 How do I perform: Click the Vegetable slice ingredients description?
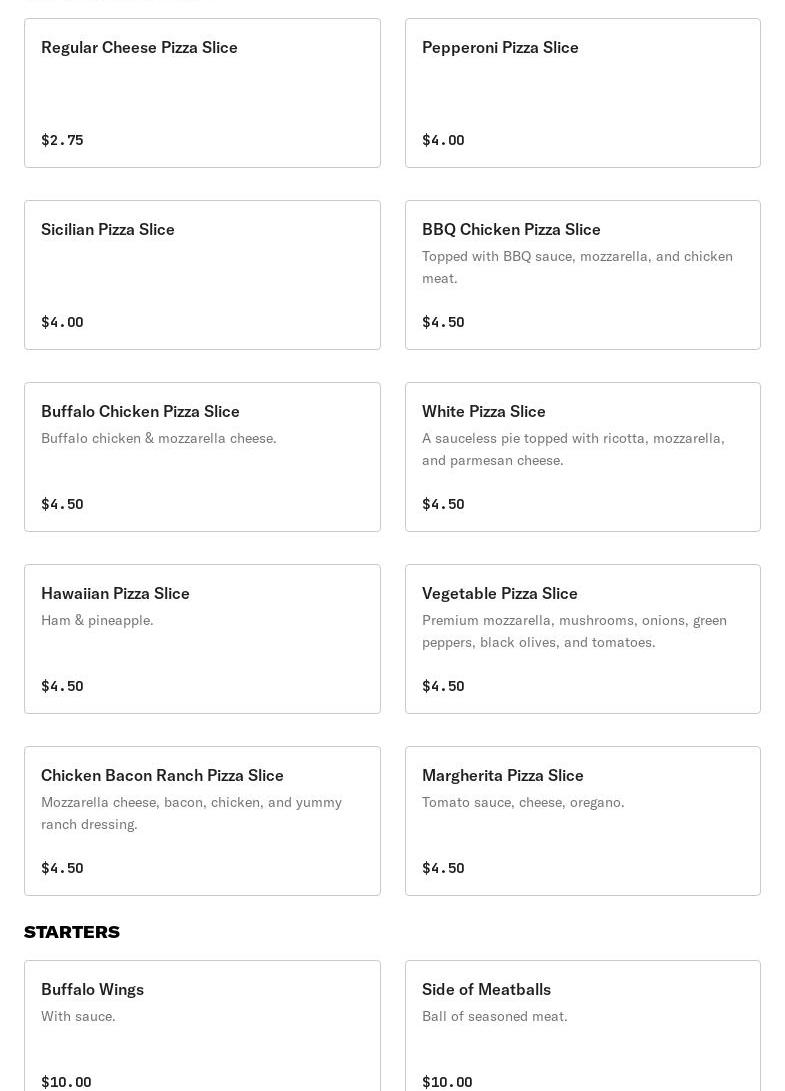(574, 631)
